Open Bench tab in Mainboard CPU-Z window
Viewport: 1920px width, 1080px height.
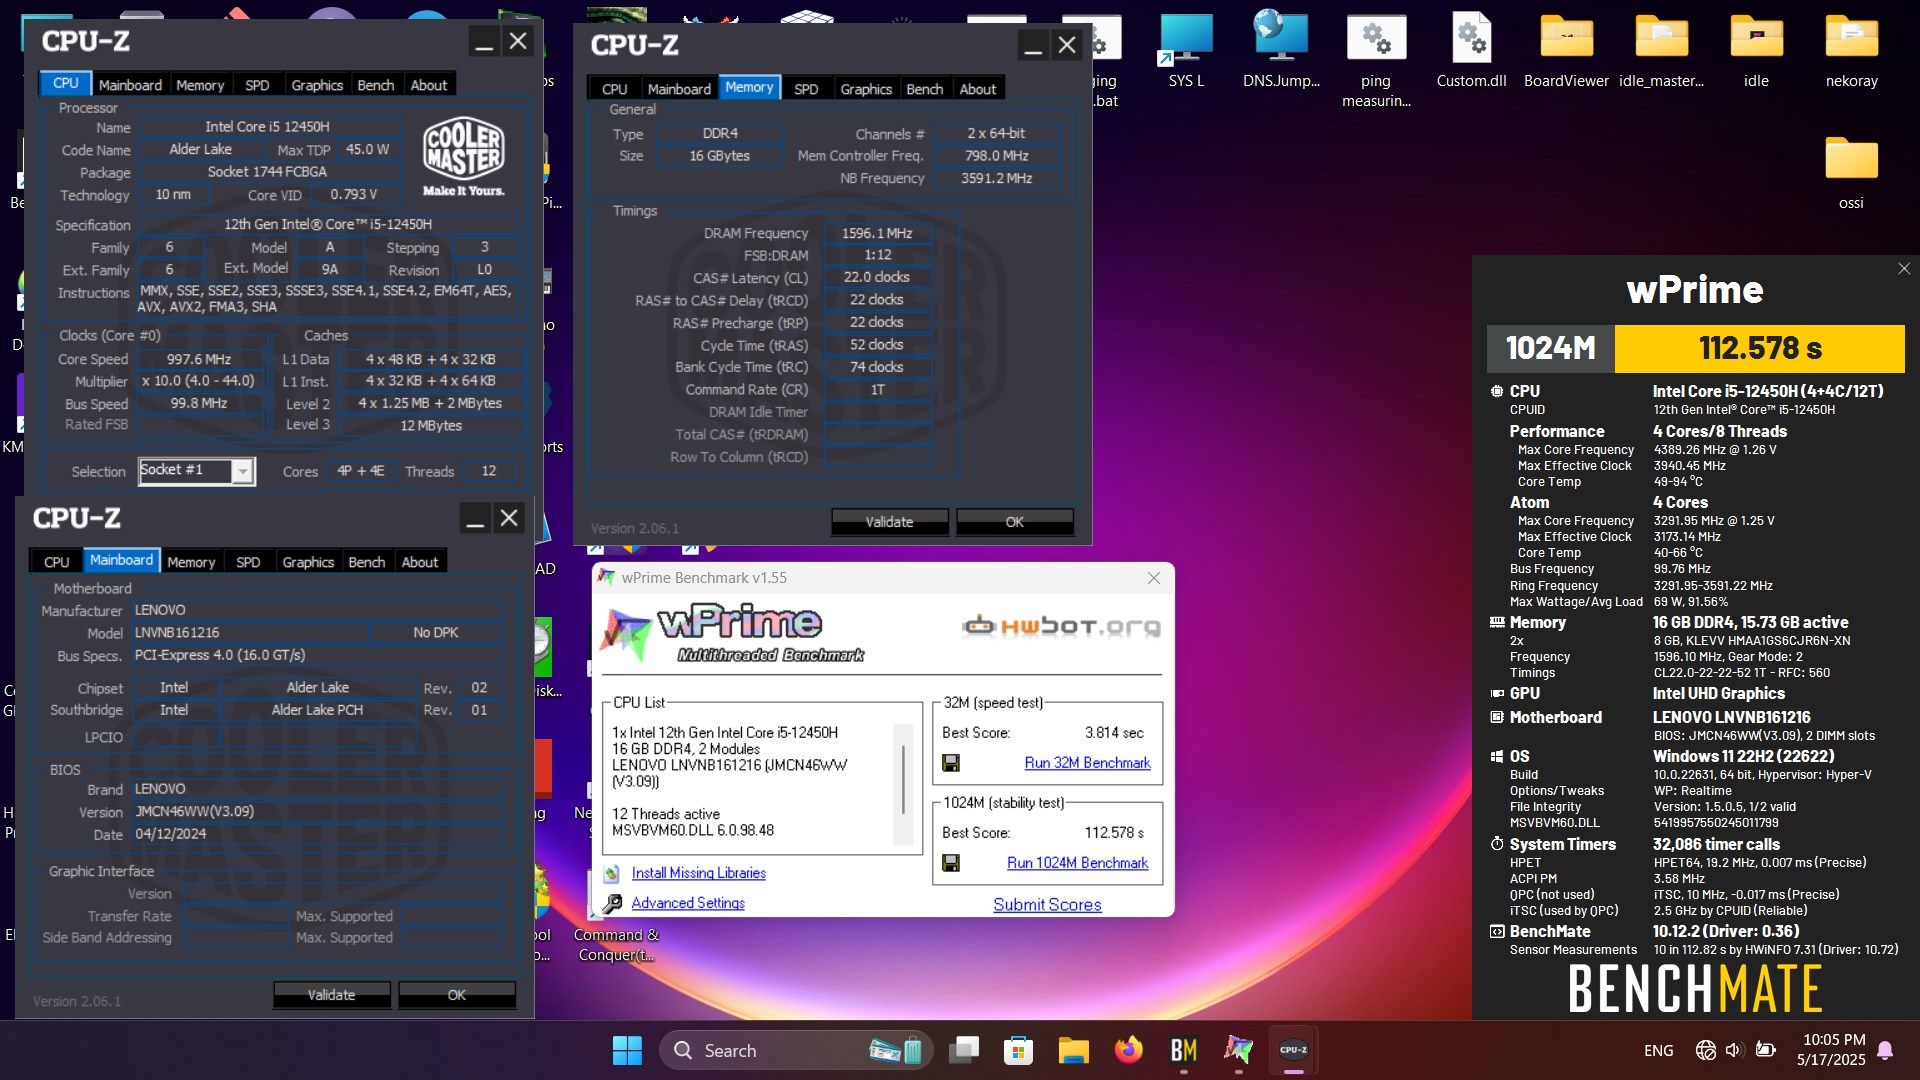[367, 562]
